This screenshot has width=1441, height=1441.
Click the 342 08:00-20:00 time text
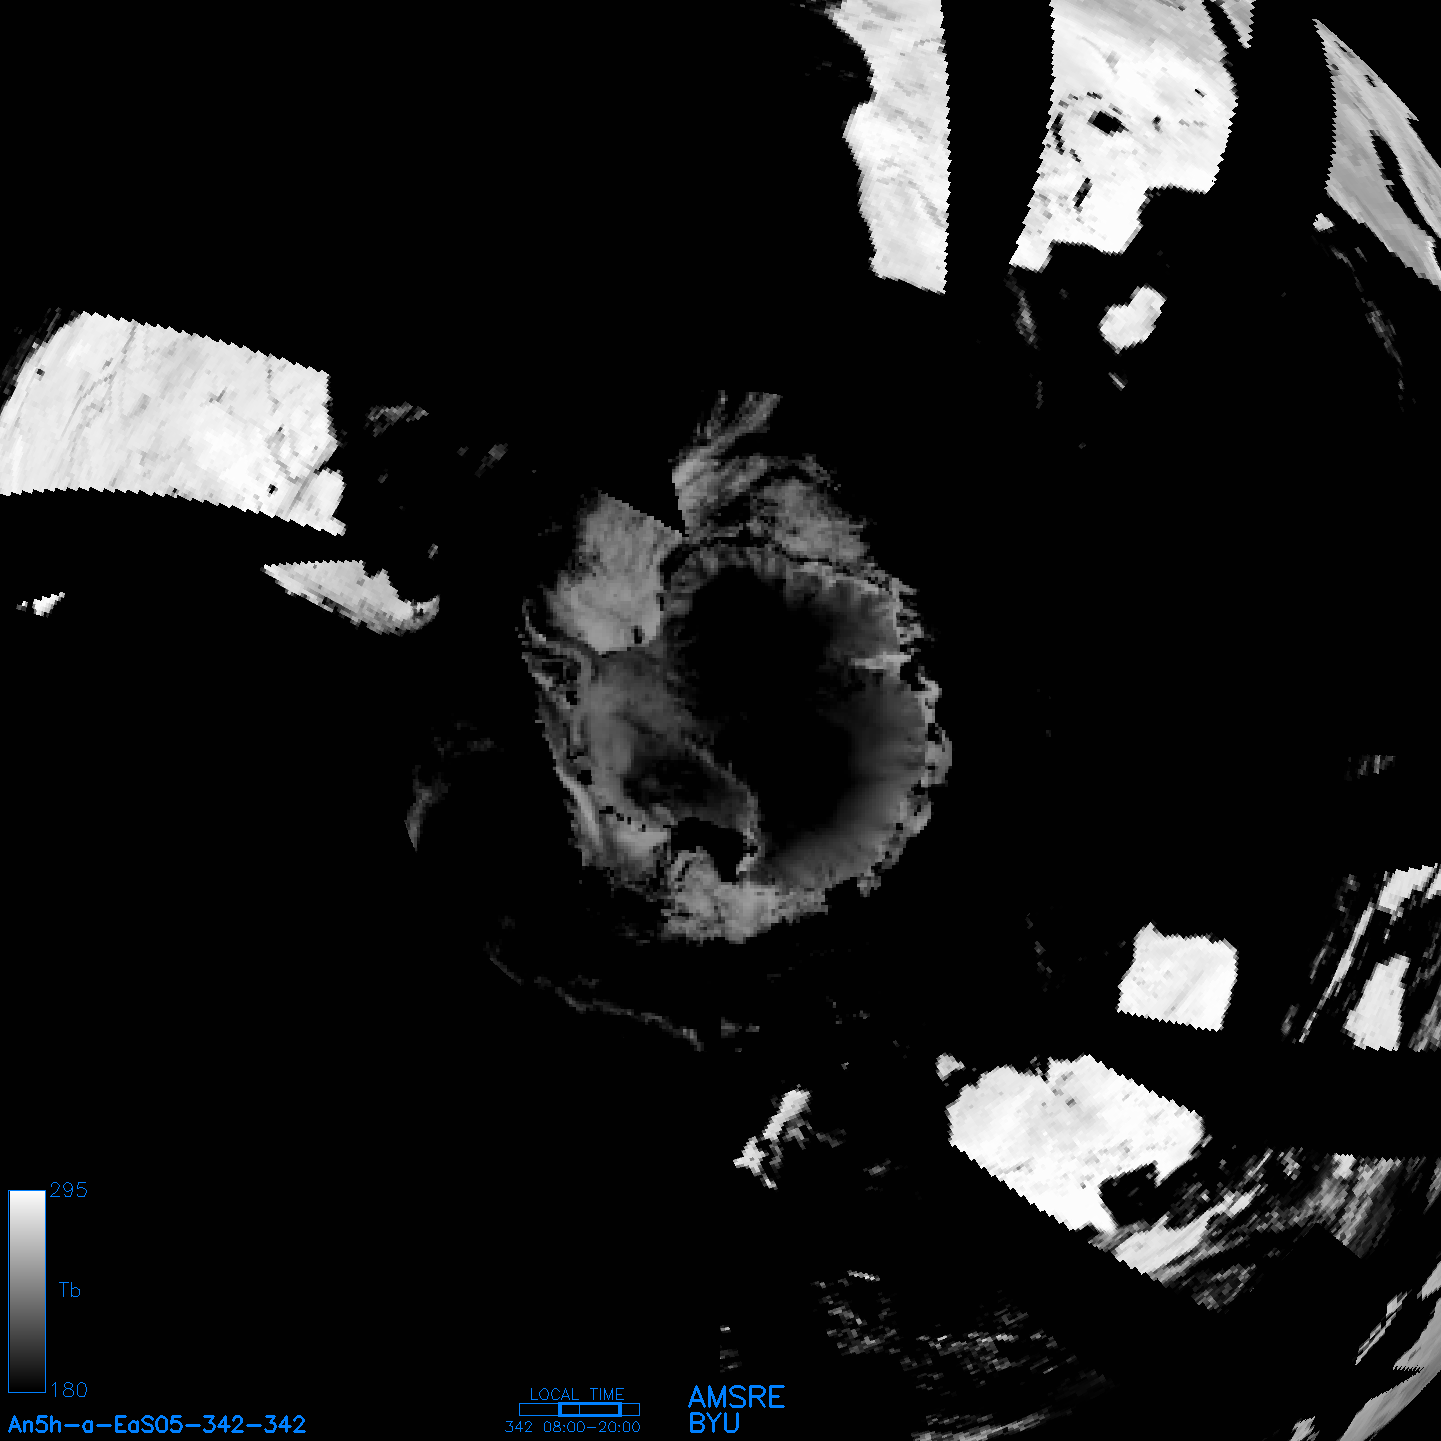pyautogui.click(x=573, y=1427)
